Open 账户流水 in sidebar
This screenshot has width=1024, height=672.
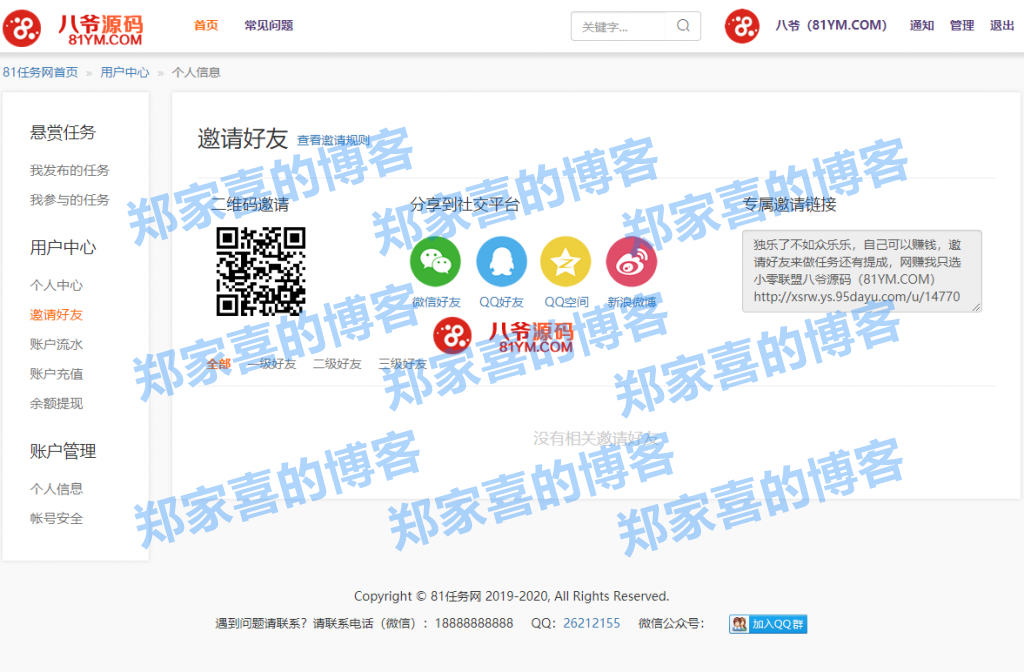(x=56, y=344)
